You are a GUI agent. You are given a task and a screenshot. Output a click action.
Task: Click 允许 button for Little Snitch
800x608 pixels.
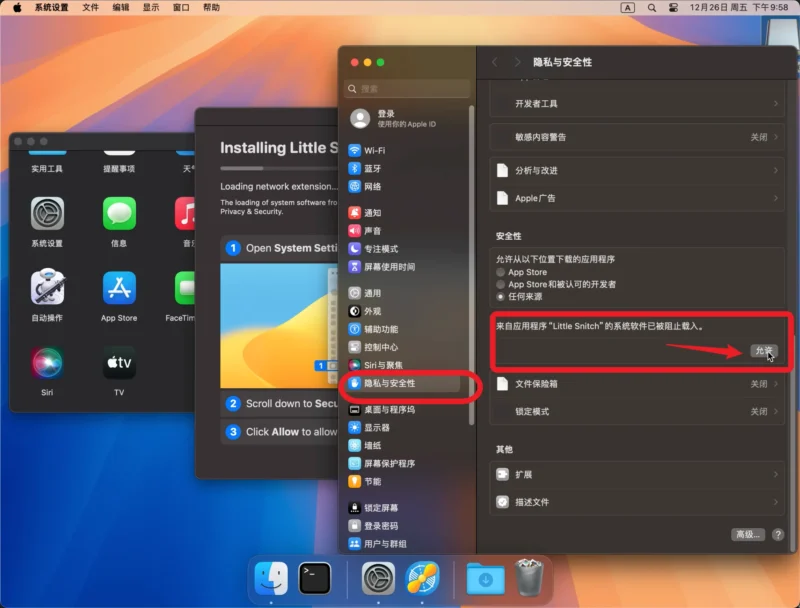tap(764, 351)
